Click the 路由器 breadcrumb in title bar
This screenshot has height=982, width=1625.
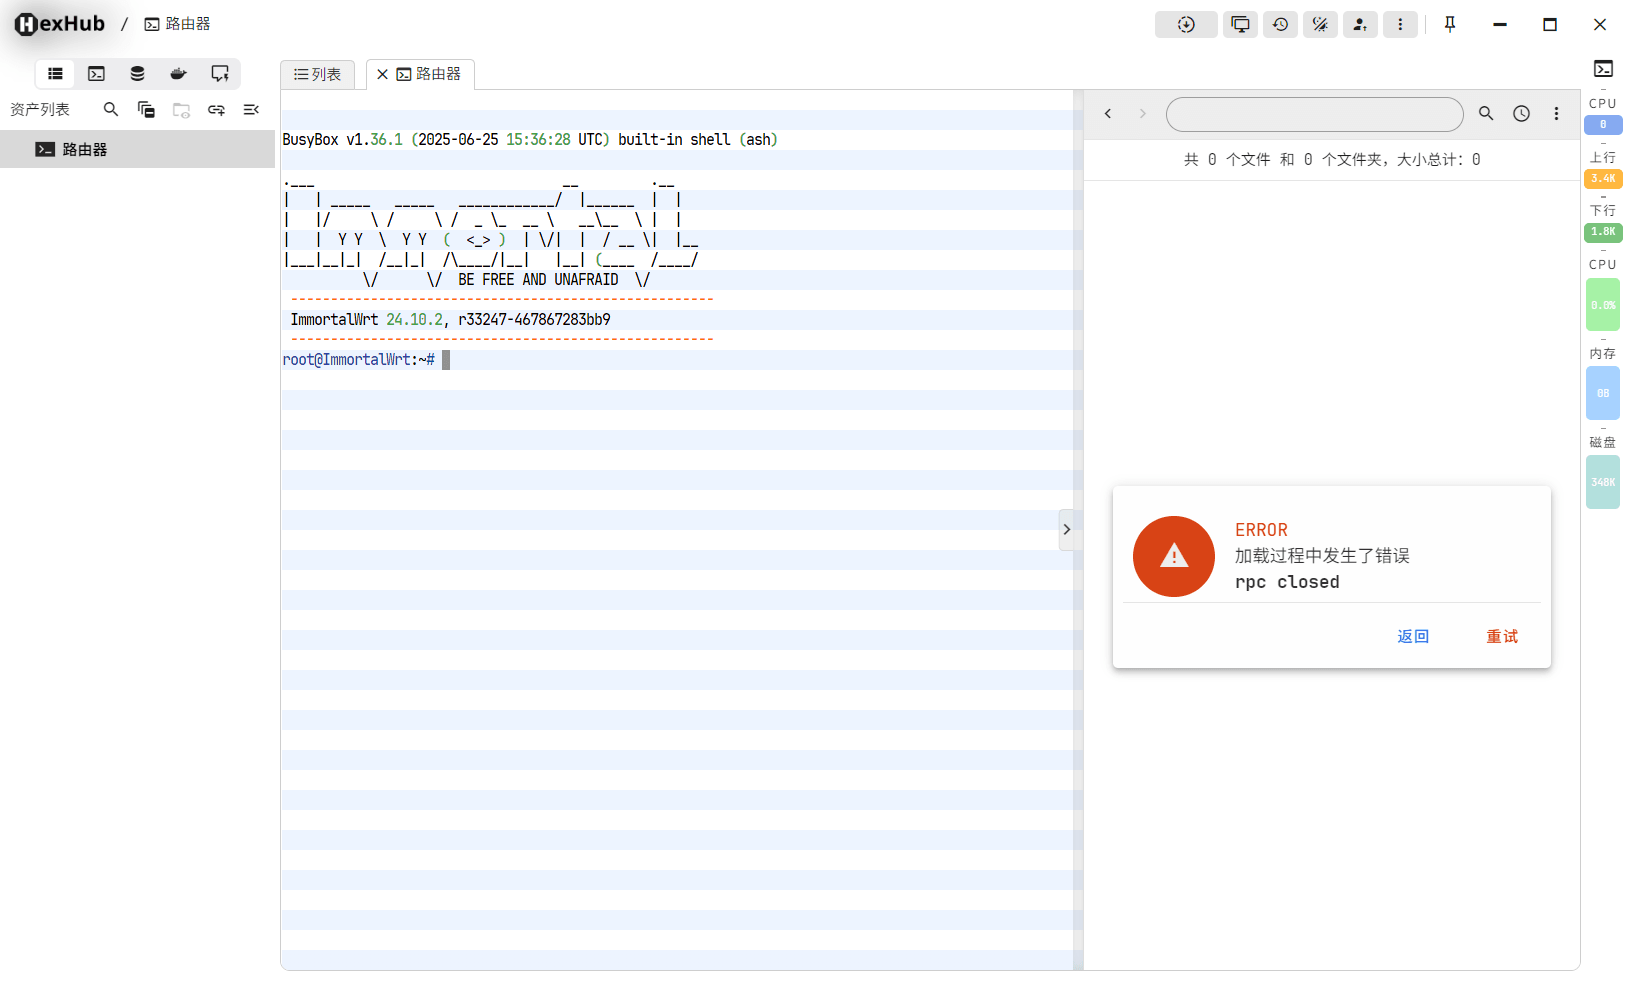177,24
